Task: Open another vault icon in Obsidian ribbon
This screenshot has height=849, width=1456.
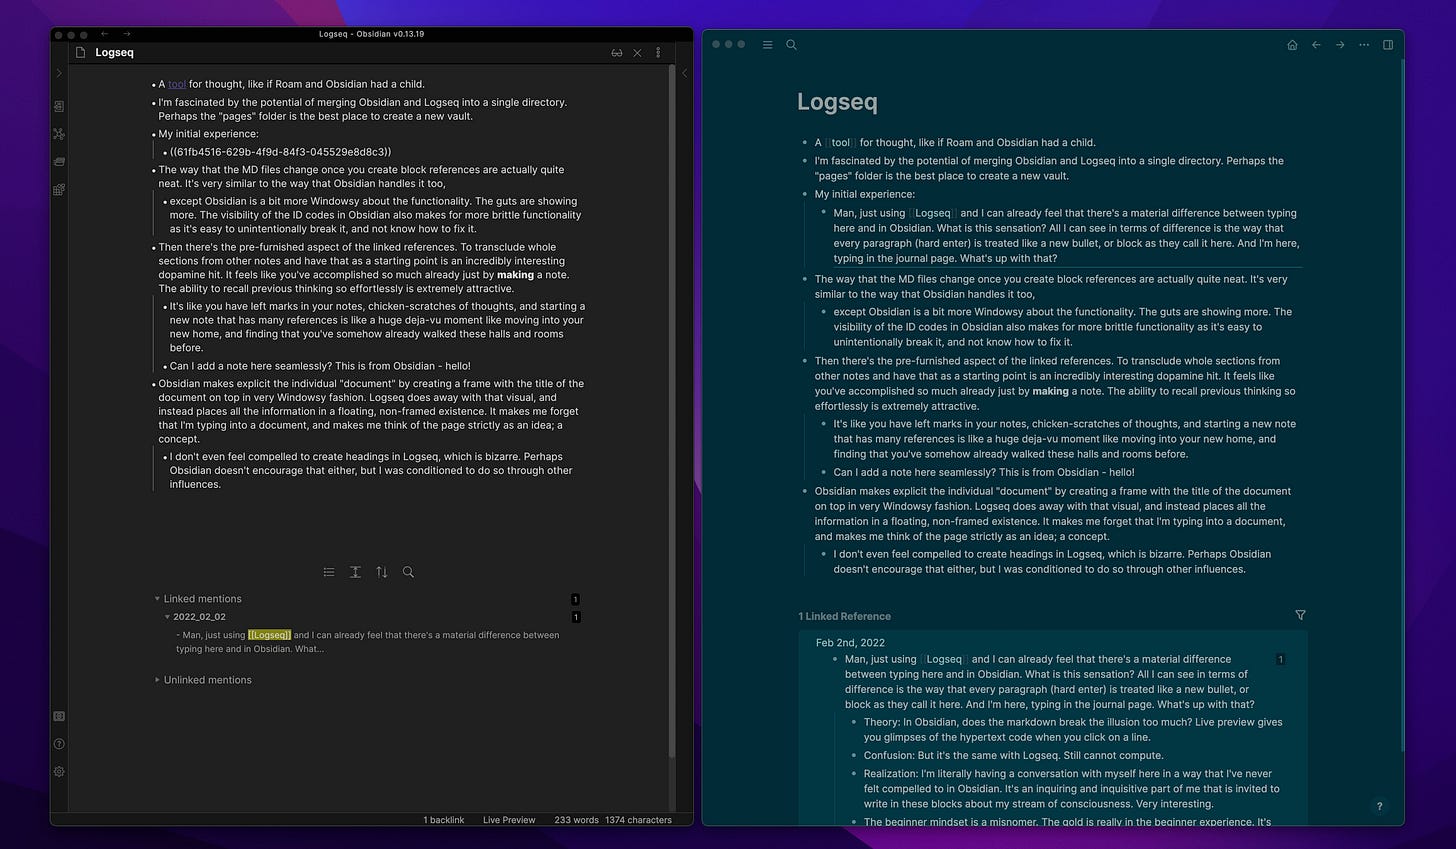Action: pyautogui.click(x=59, y=716)
